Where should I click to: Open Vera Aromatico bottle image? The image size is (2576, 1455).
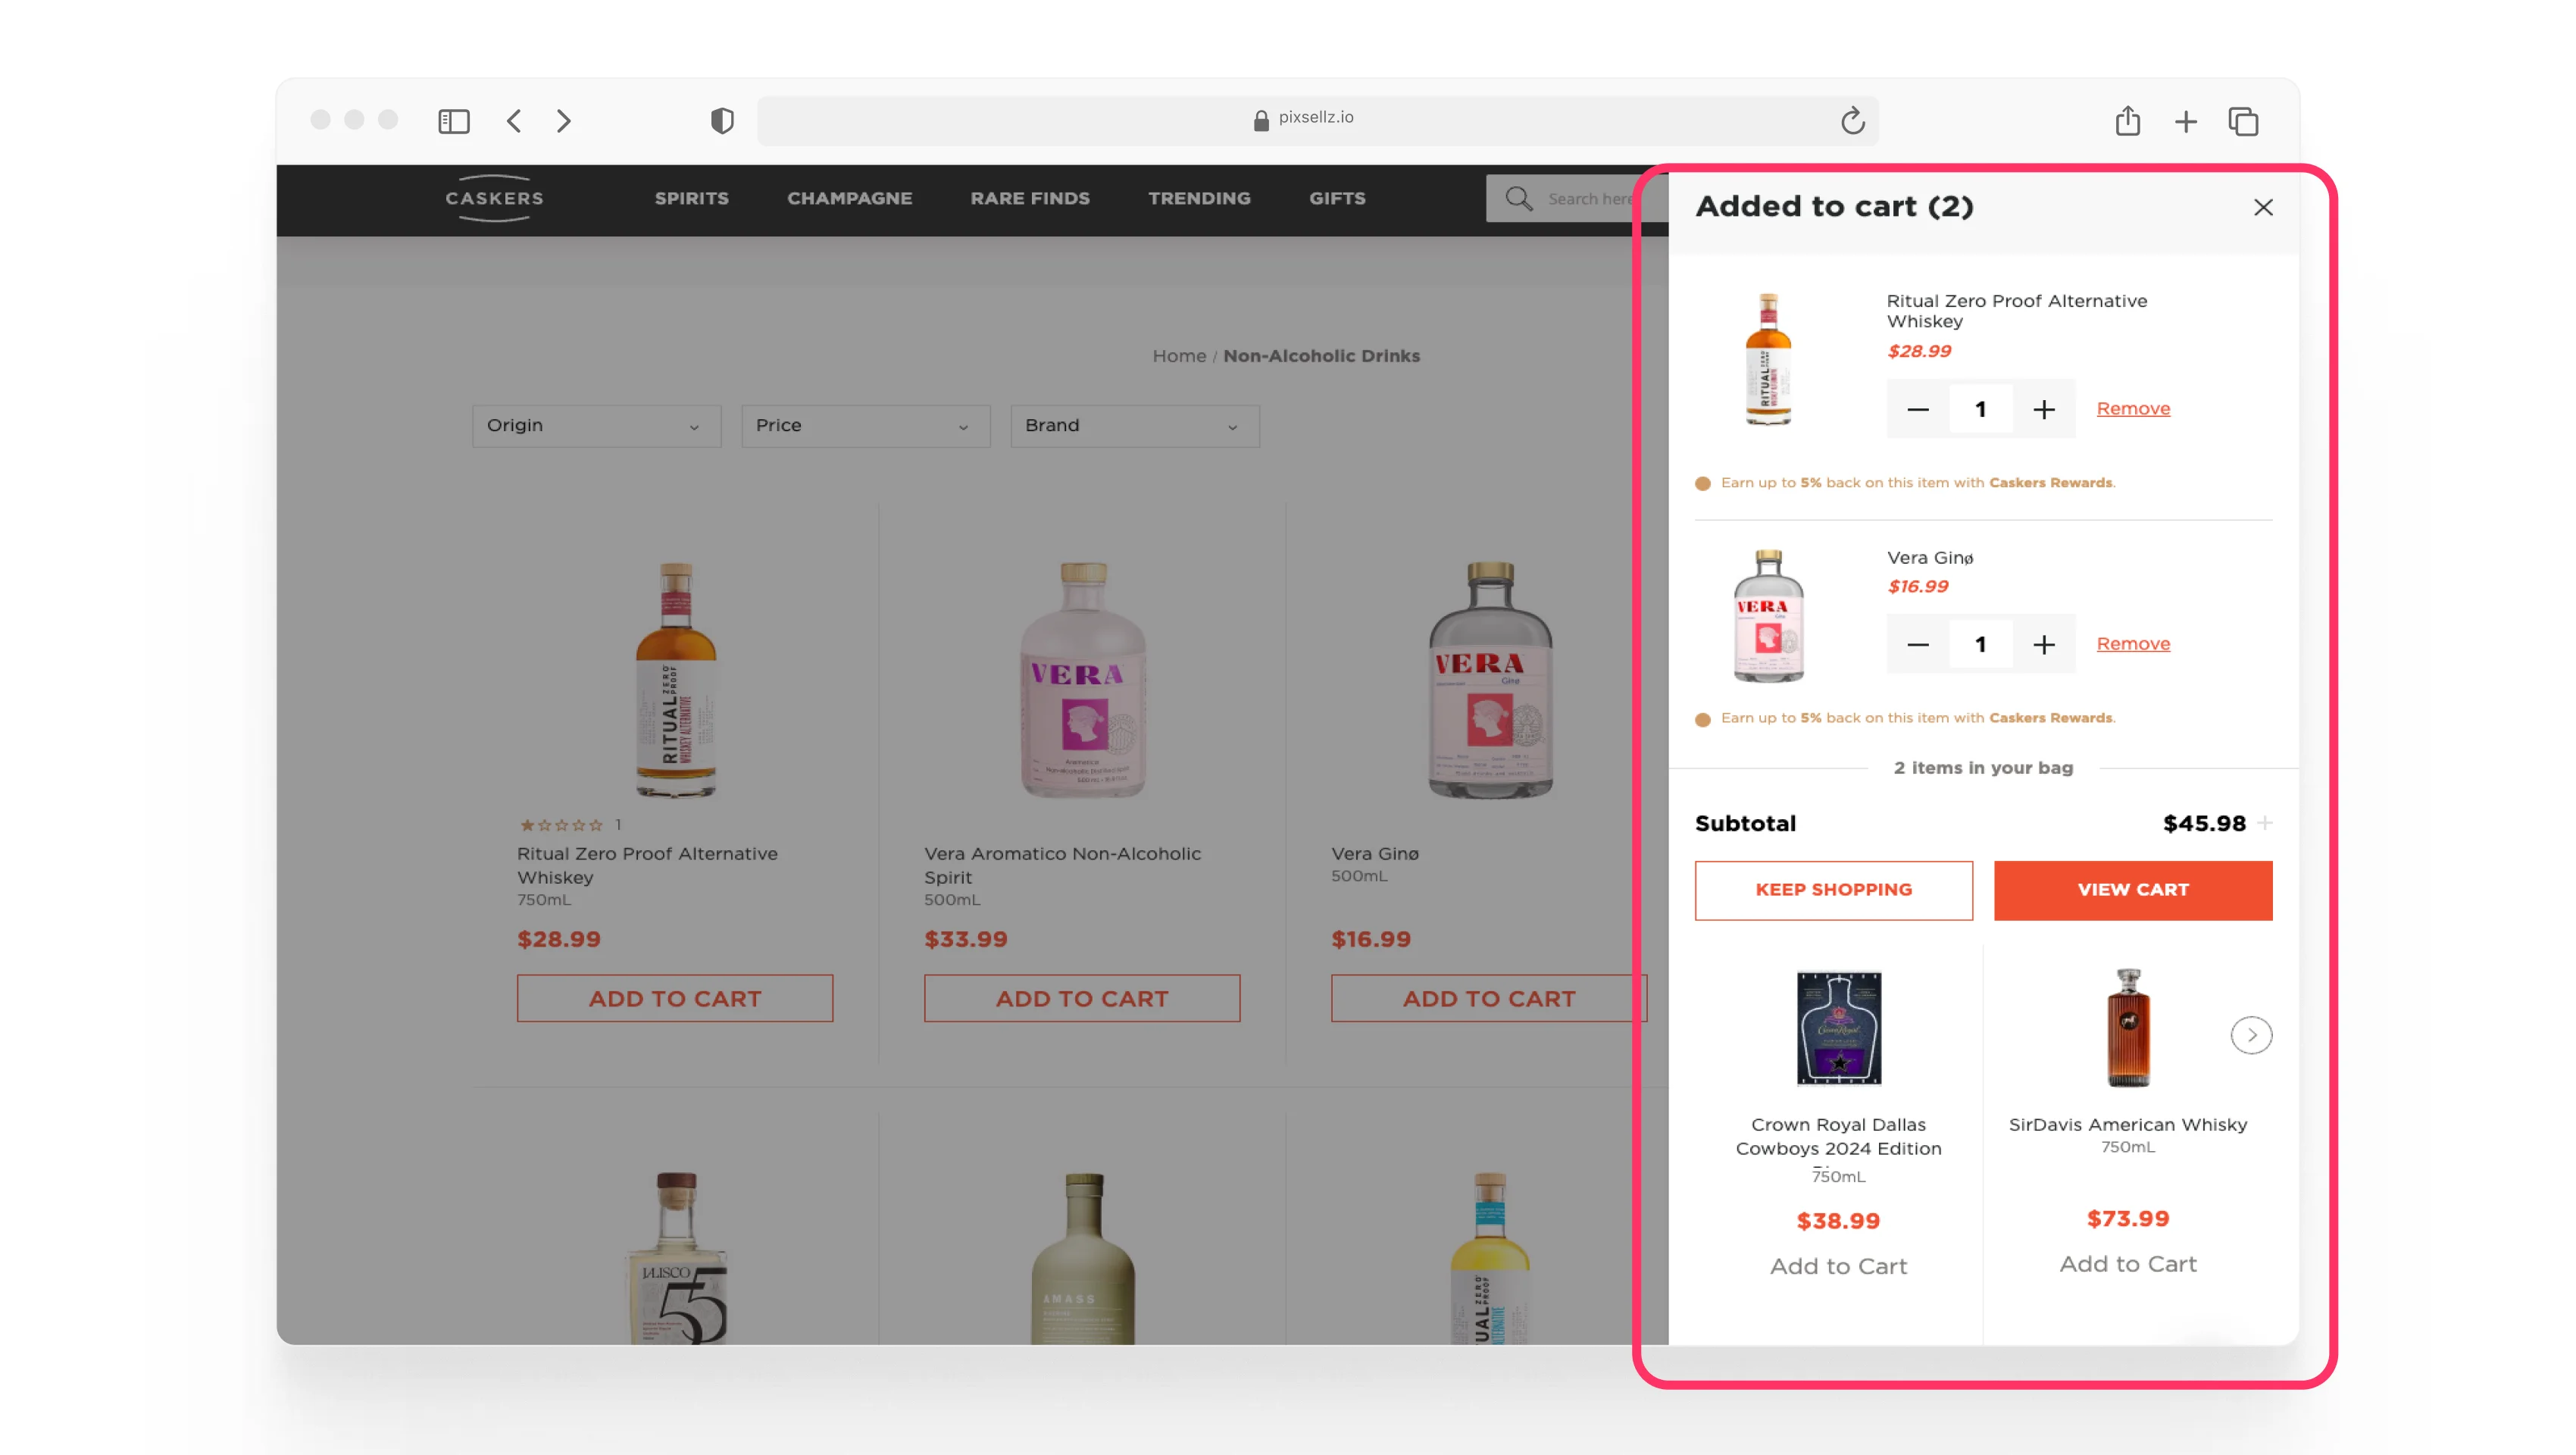1083,679
